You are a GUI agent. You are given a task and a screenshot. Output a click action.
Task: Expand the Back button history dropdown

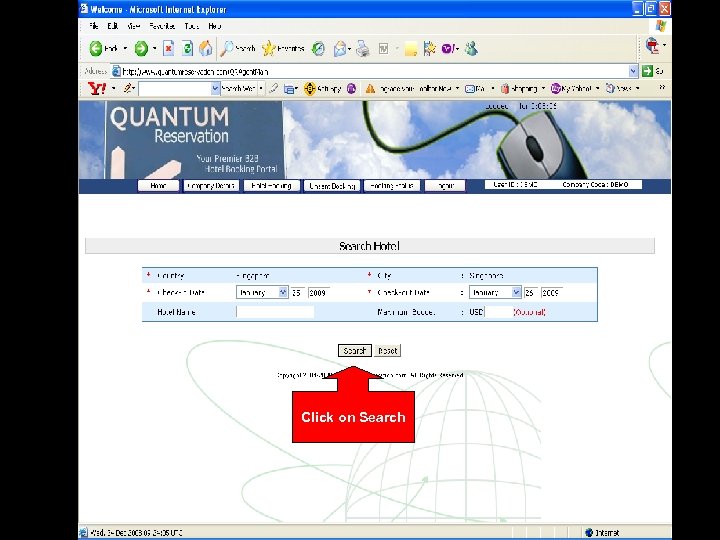[125, 48]
